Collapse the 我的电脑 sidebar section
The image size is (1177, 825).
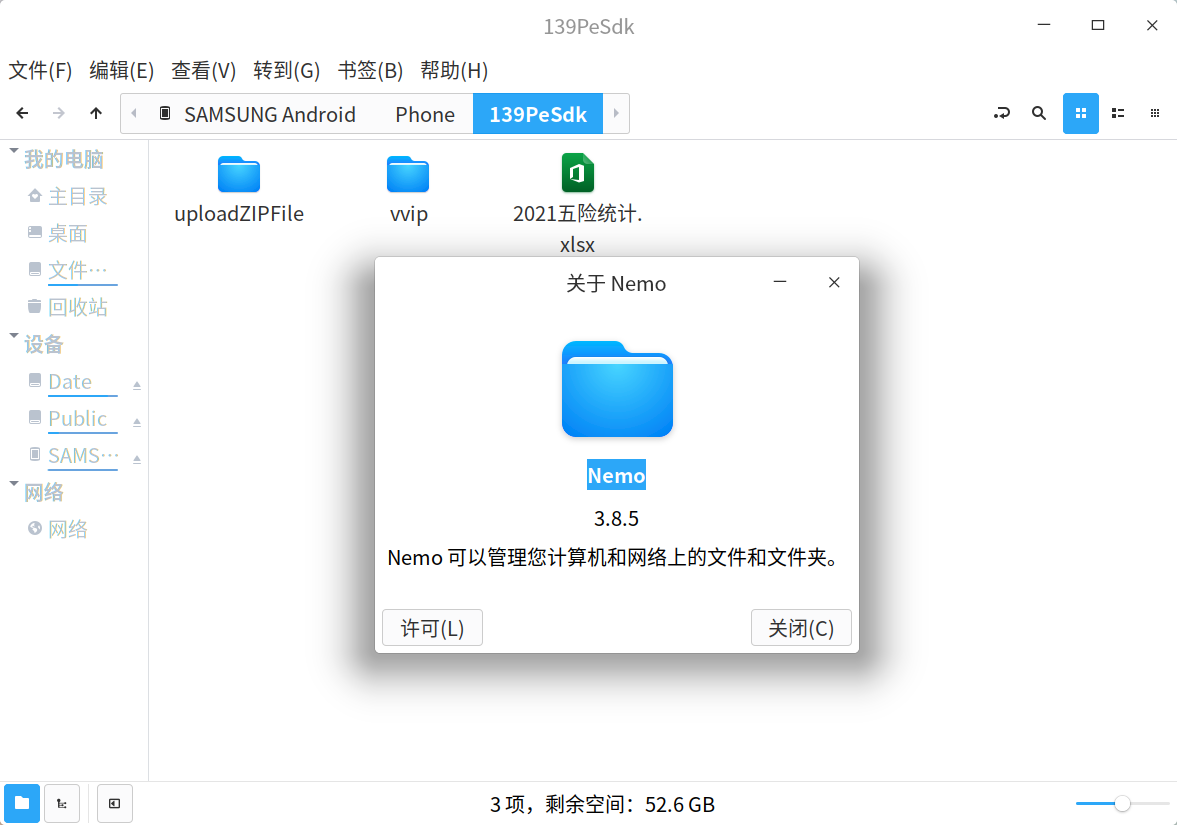click(14, 152)
